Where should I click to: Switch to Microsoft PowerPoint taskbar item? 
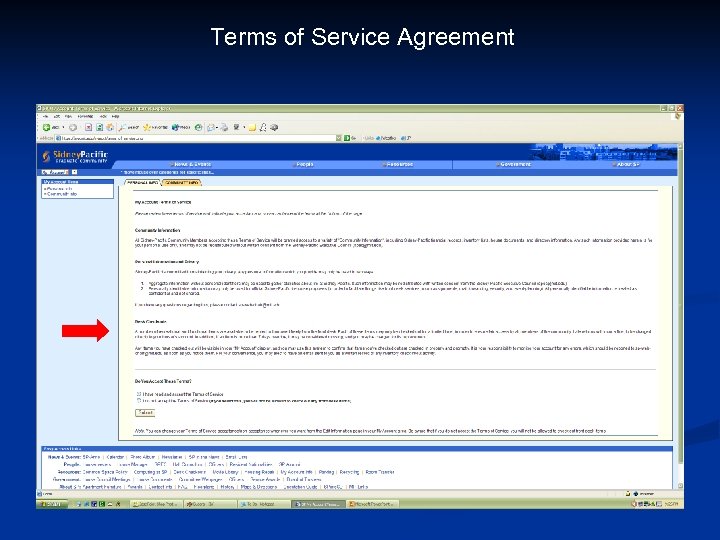371,504
